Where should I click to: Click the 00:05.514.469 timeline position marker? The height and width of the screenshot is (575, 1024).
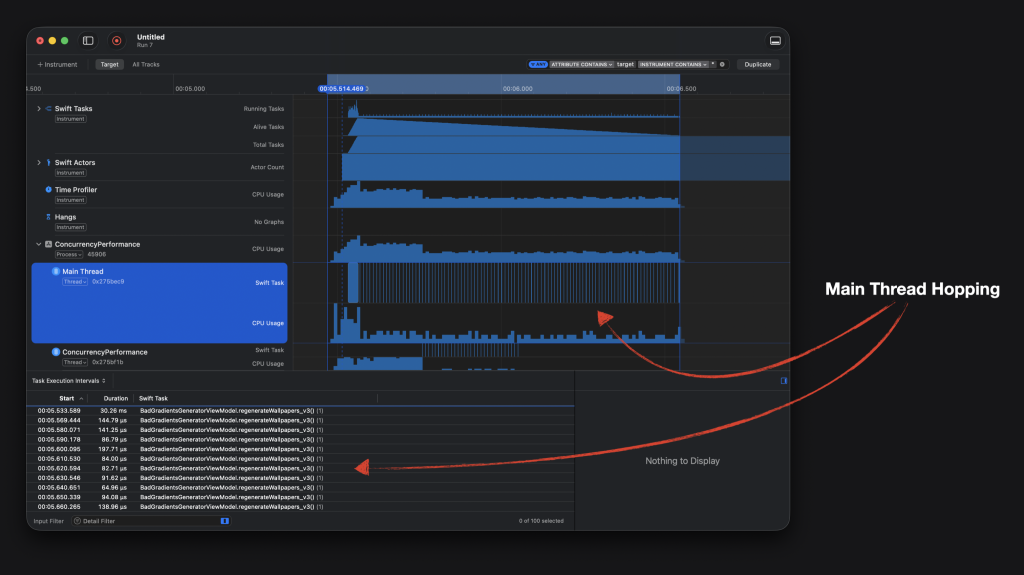pyautogui.click(x=342, y=89)
